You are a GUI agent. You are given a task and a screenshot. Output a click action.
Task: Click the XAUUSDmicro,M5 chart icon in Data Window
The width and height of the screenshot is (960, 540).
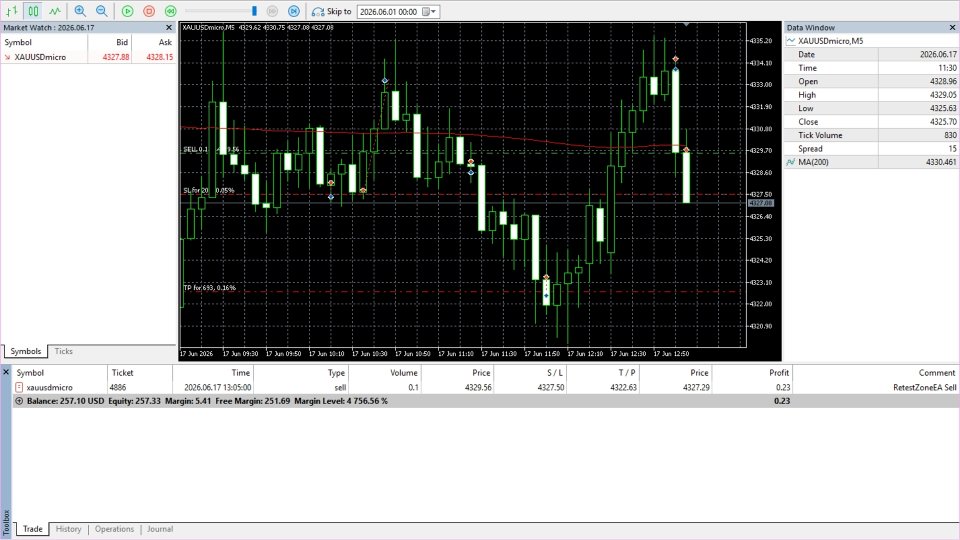[x=790, y=41]
